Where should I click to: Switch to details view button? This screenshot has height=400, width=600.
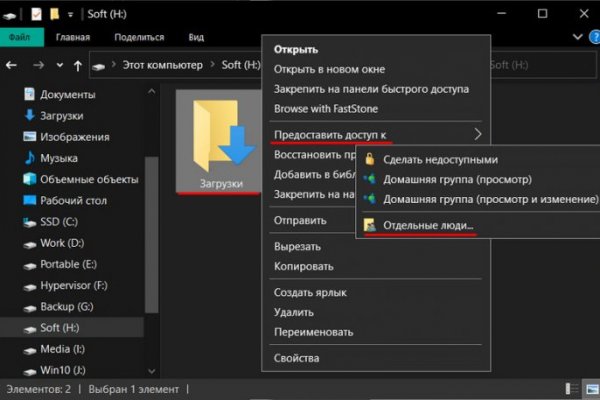click(x=570, y=387)
